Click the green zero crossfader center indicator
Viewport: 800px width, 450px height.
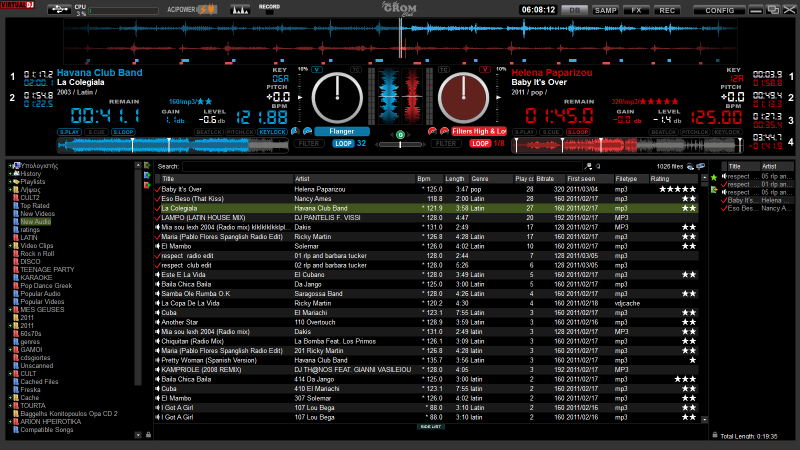pyautogui.click(x=400, y=135)
